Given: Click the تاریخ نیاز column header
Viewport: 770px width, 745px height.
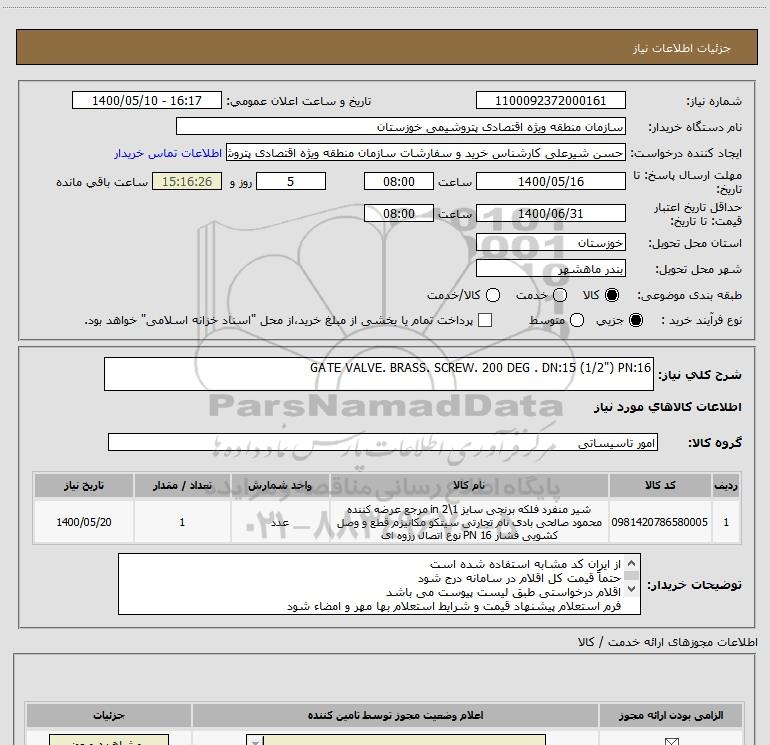Looking at the screenshot, I should (83, 485).
